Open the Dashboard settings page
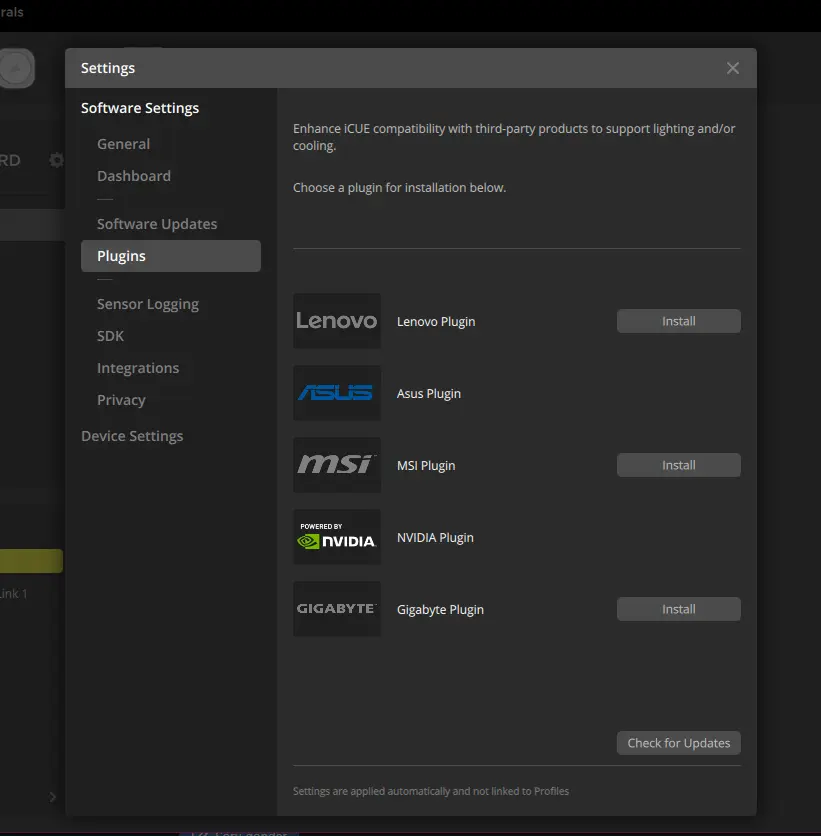Image resolution: width=821 pixels, height=836 pixels. tap(134, 176)
